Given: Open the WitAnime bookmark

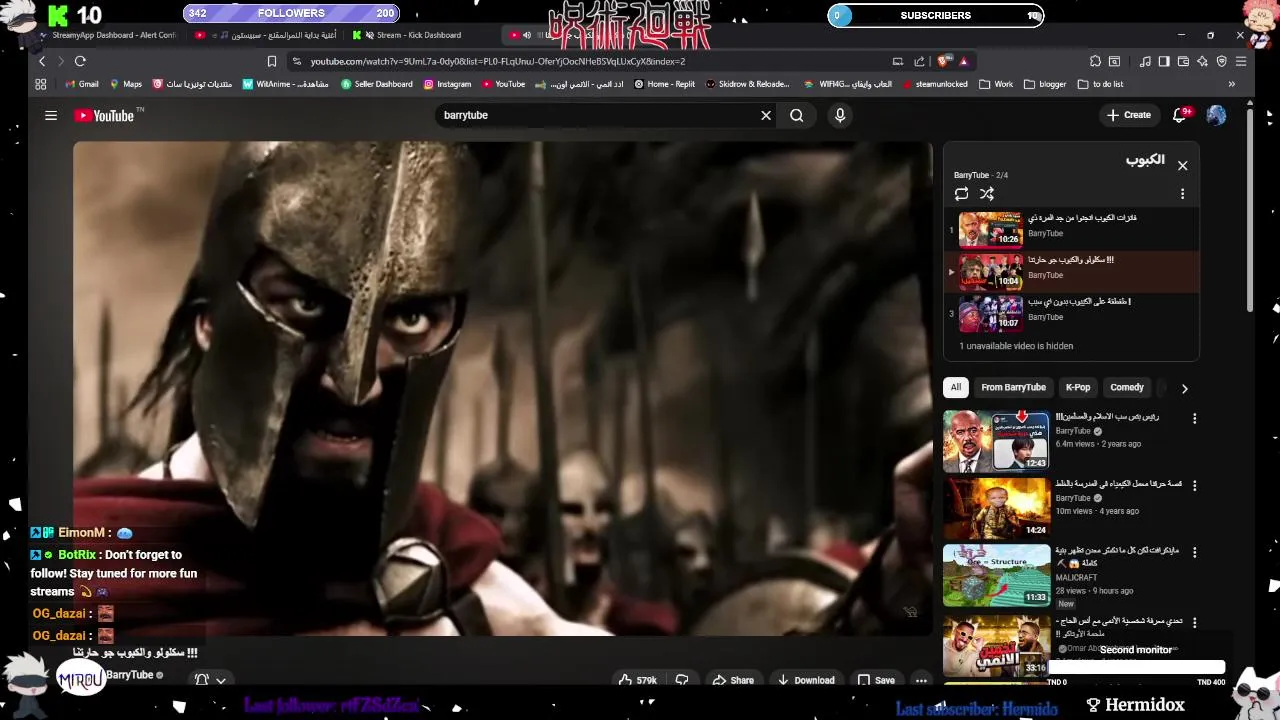Looking at the screenshot, I should point(285,84).
